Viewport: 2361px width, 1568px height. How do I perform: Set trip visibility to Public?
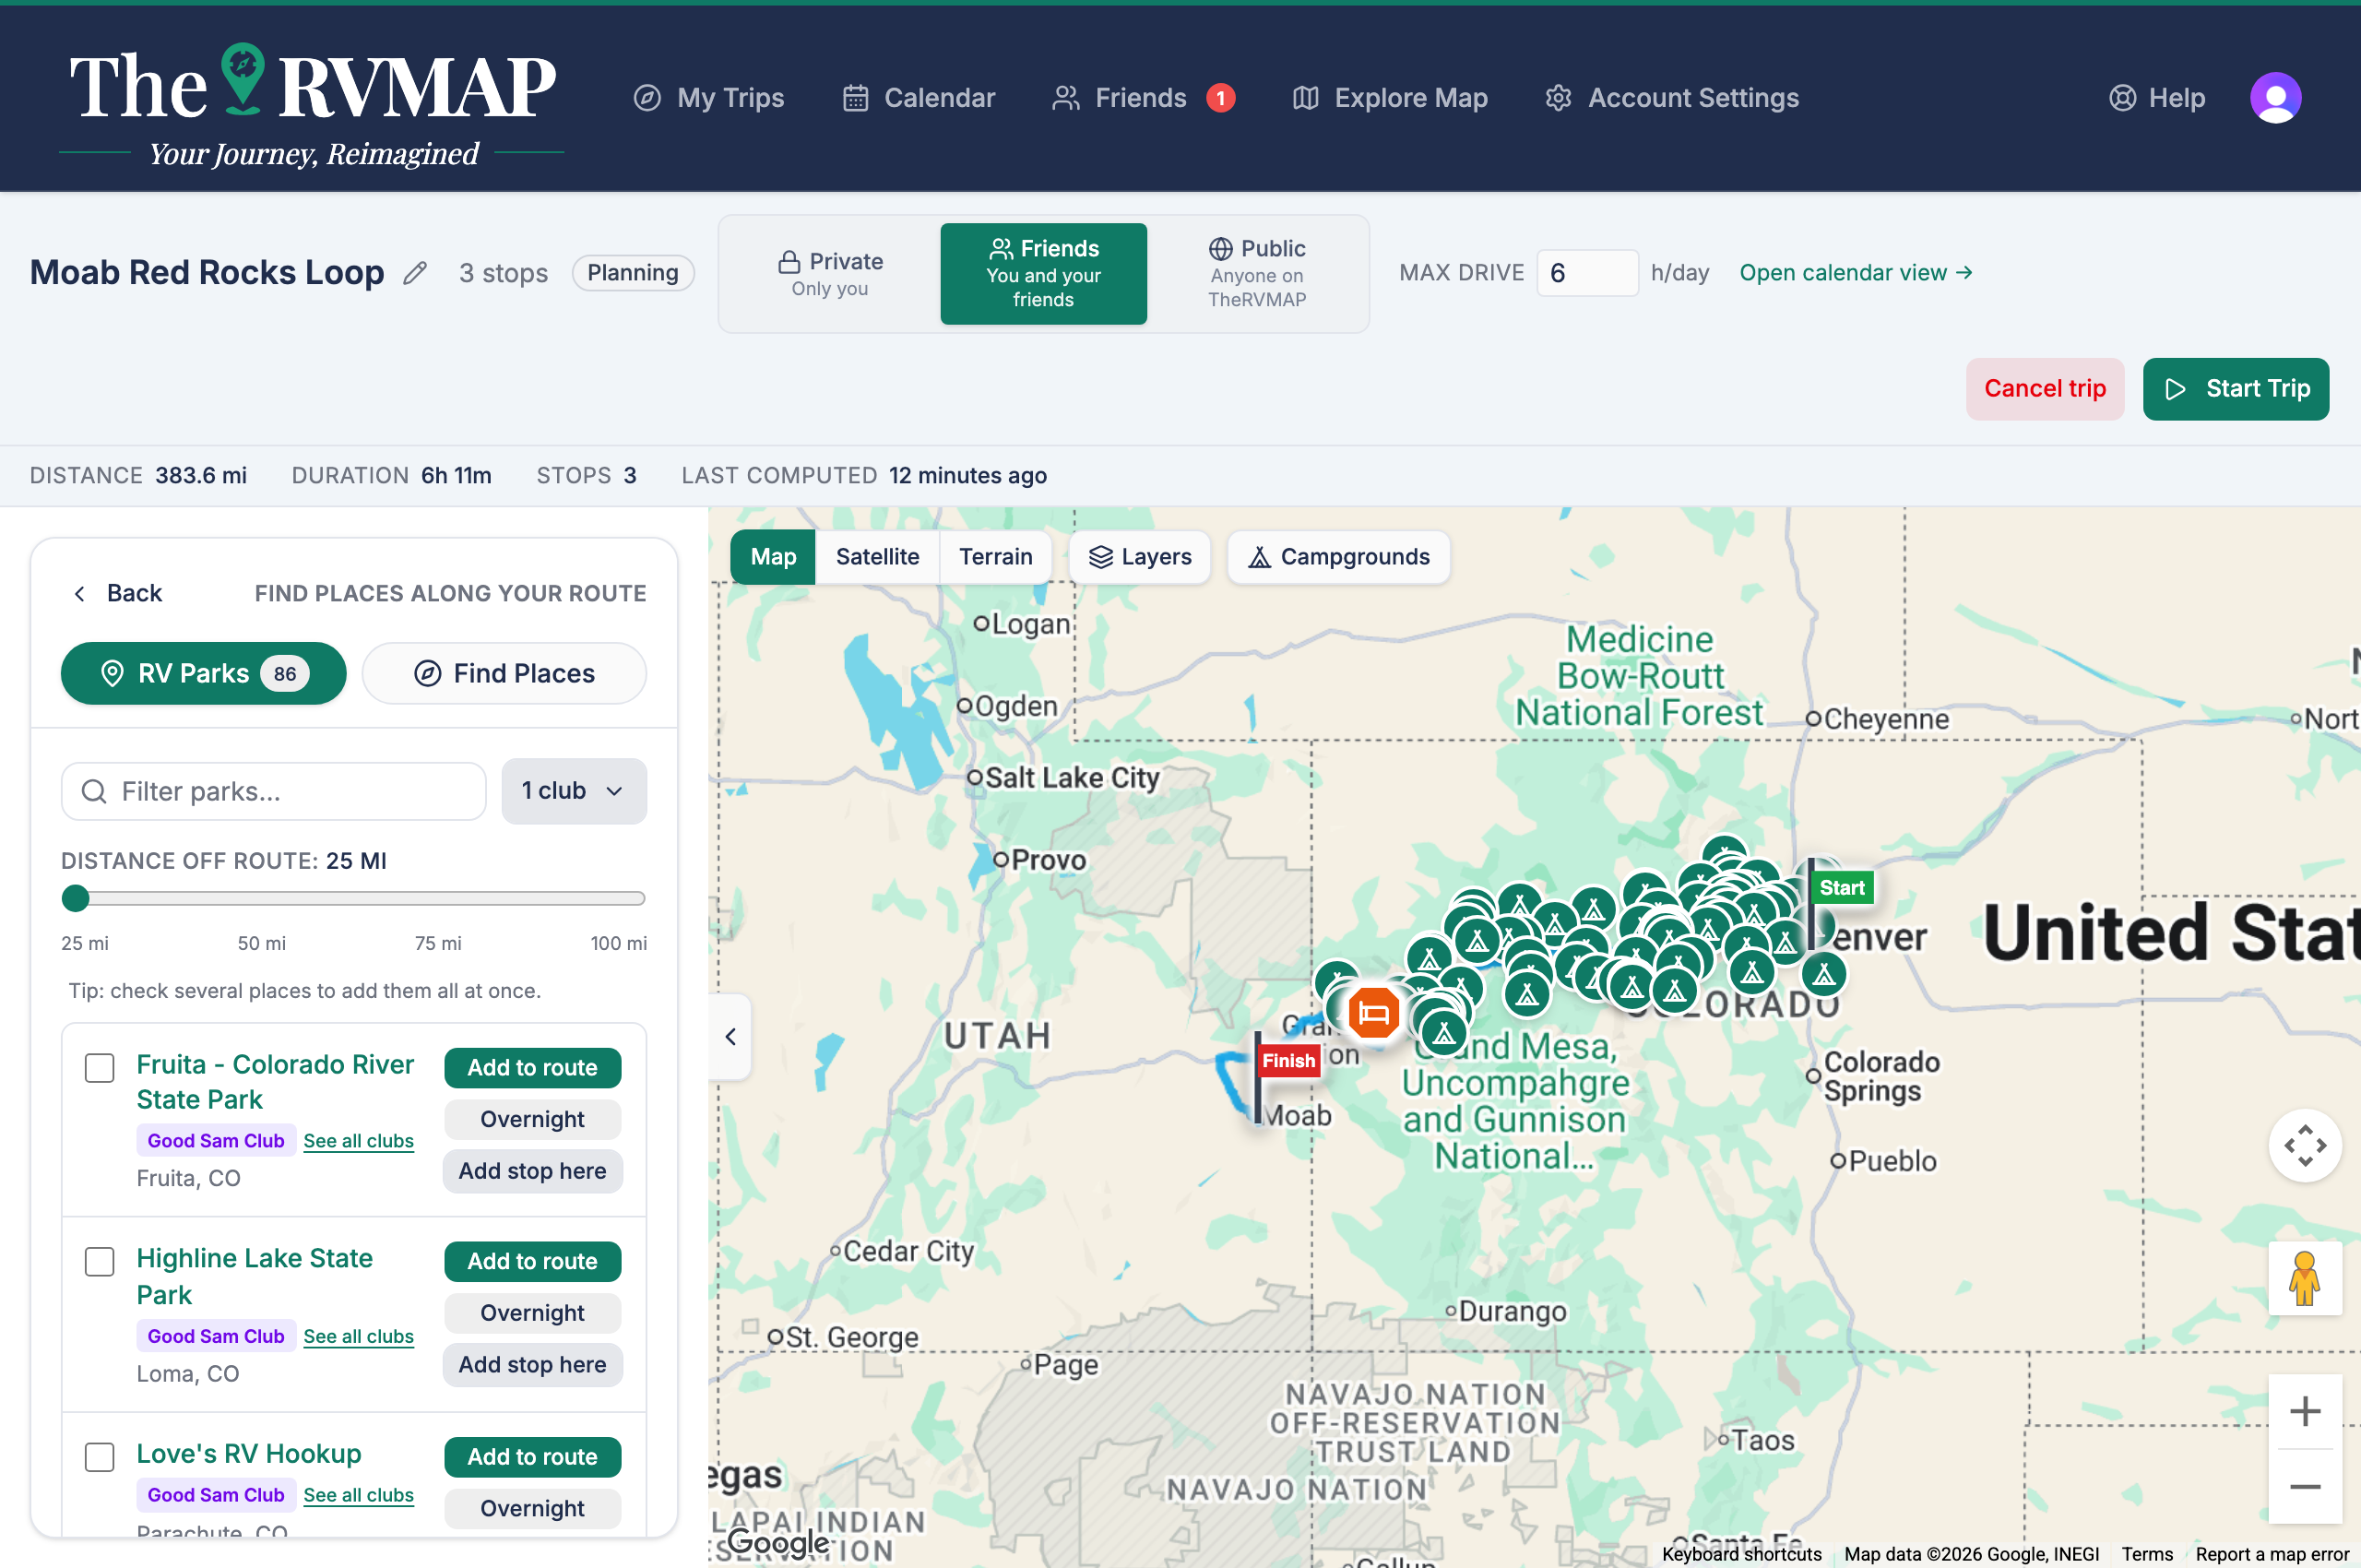pyautogui.click(x=1257, y=274)
